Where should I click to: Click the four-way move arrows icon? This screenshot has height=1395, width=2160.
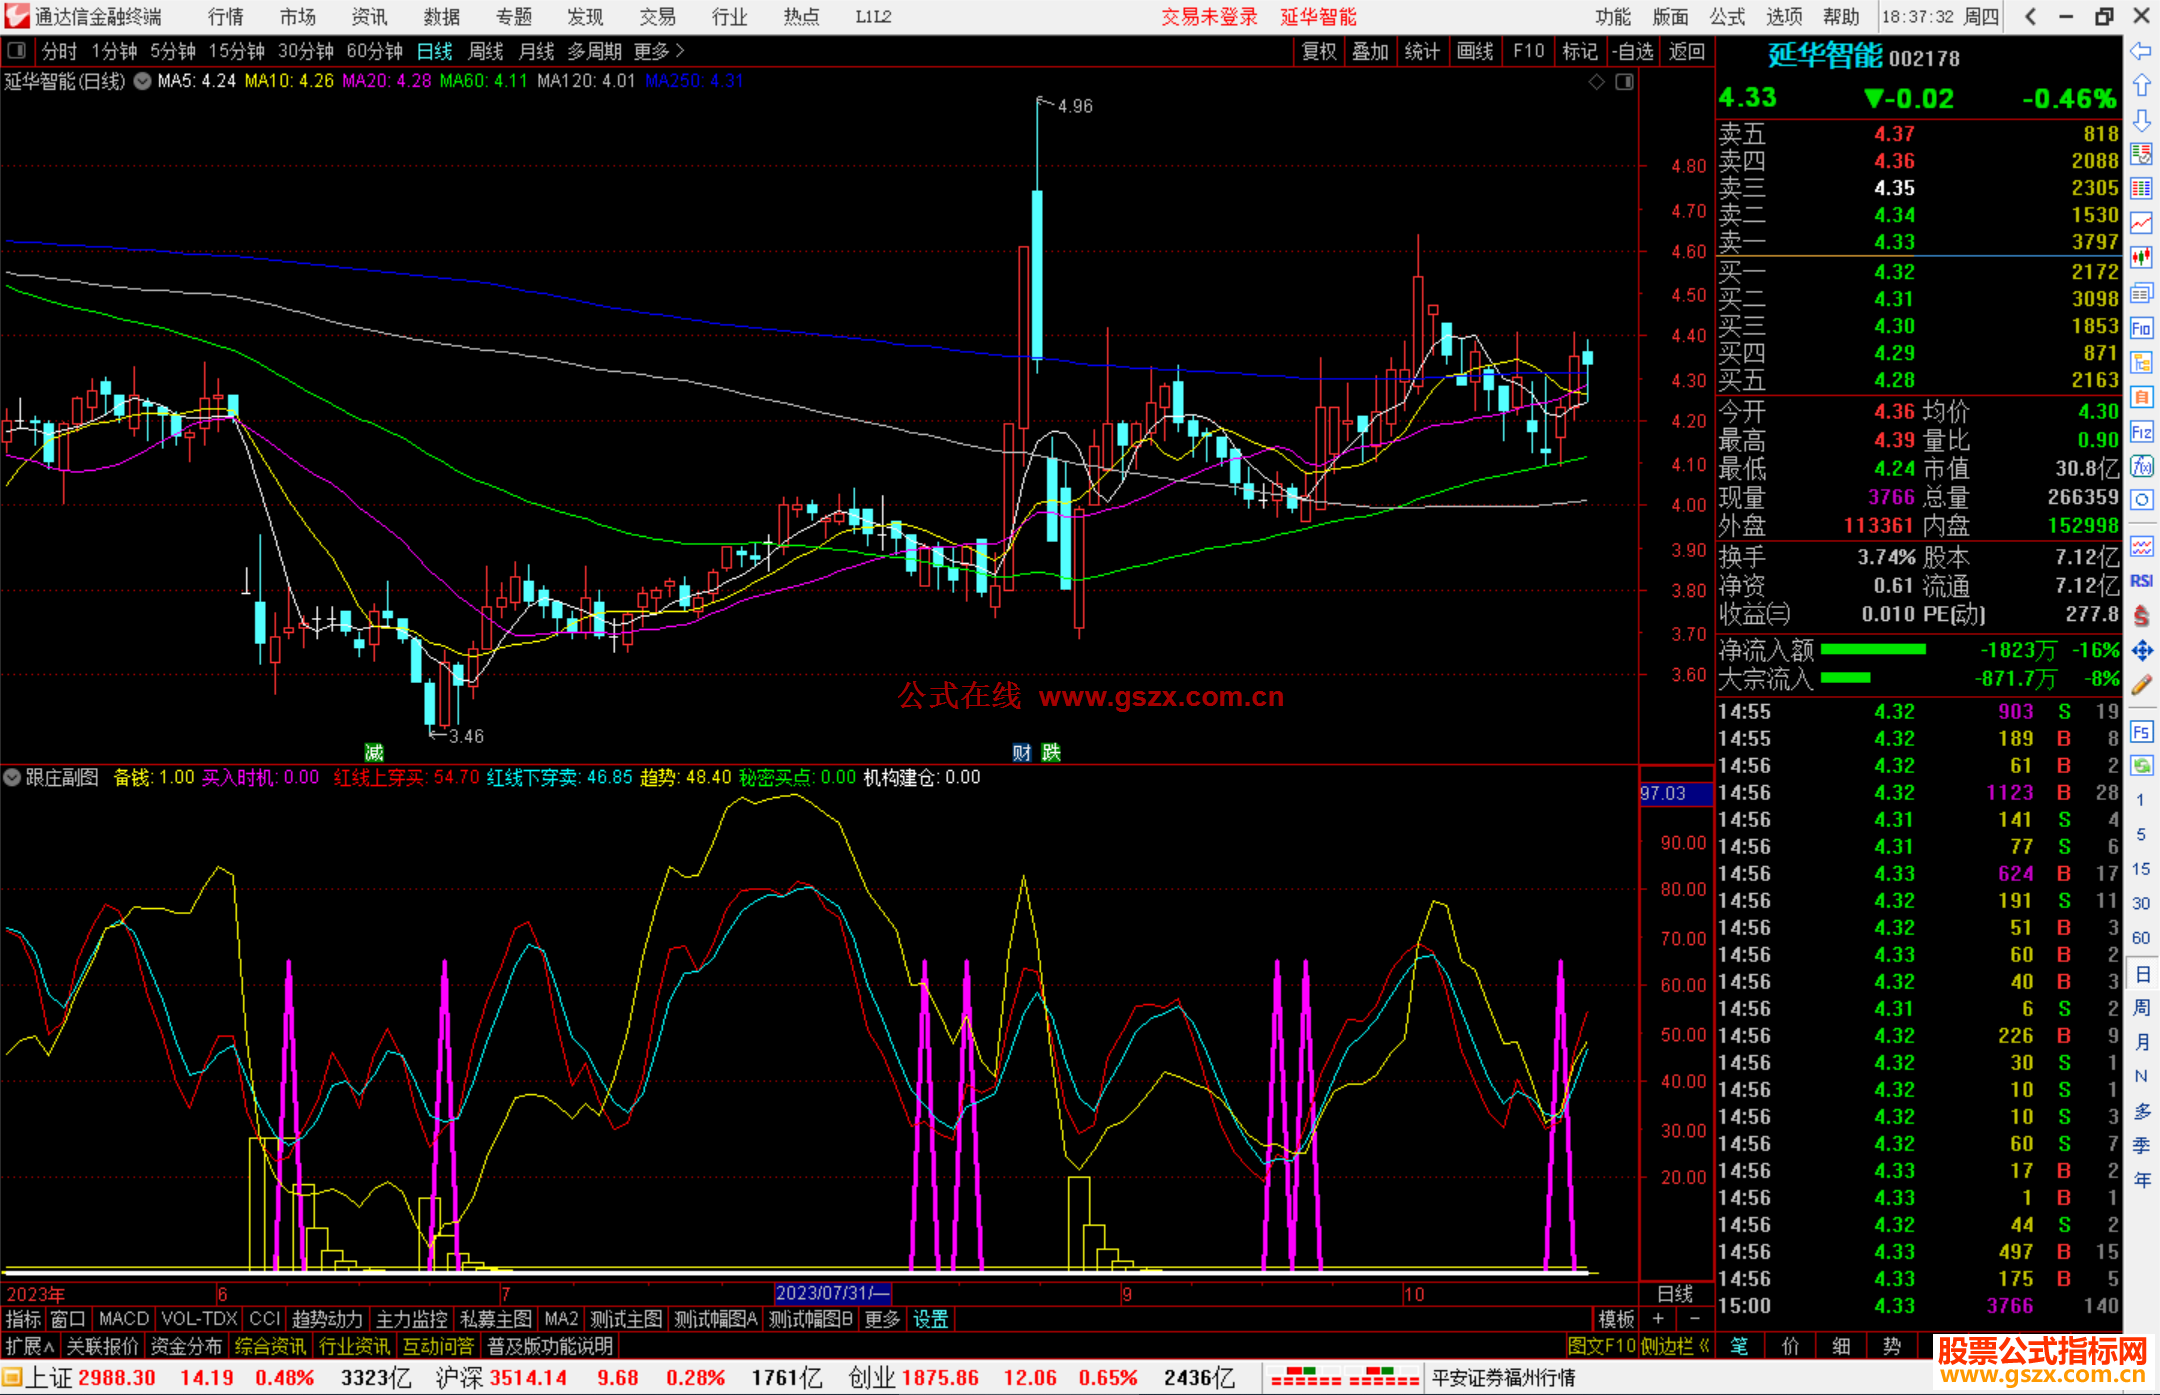click(2141, 651)
